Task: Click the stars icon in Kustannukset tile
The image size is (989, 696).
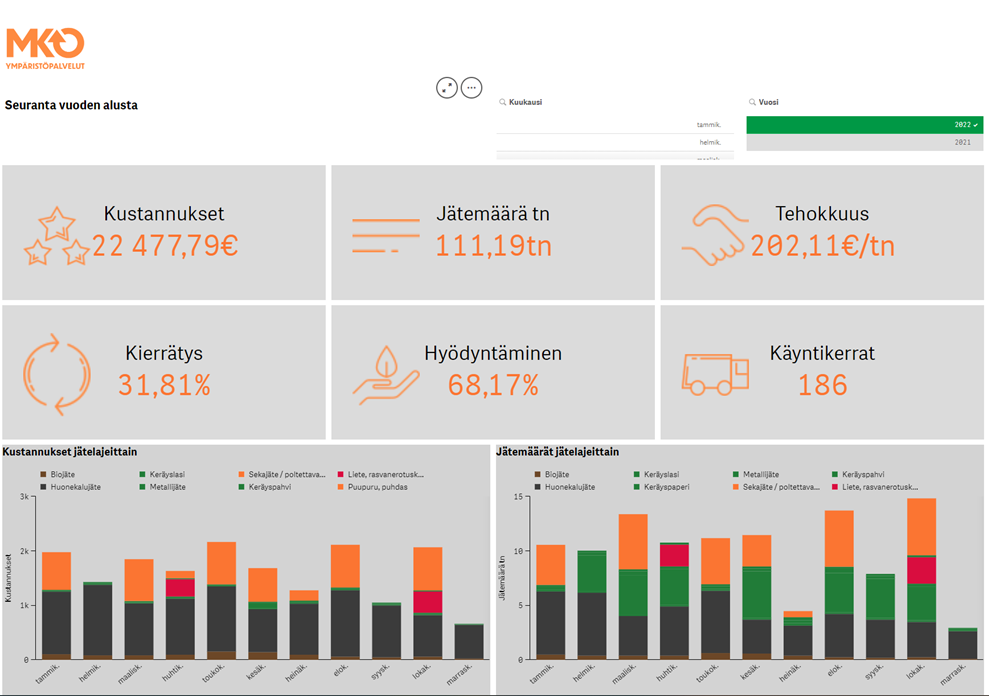Action: tap(56, 236)
